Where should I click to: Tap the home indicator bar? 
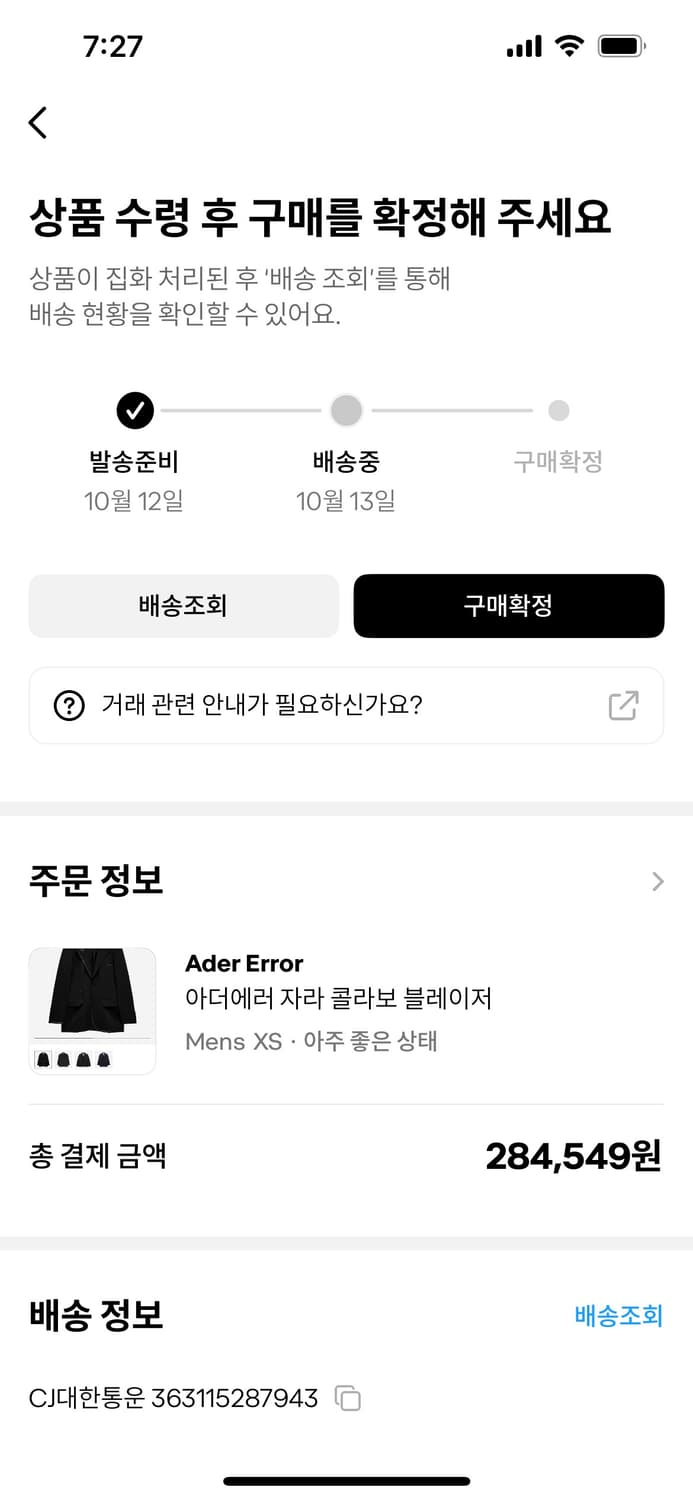point(346,1481)
